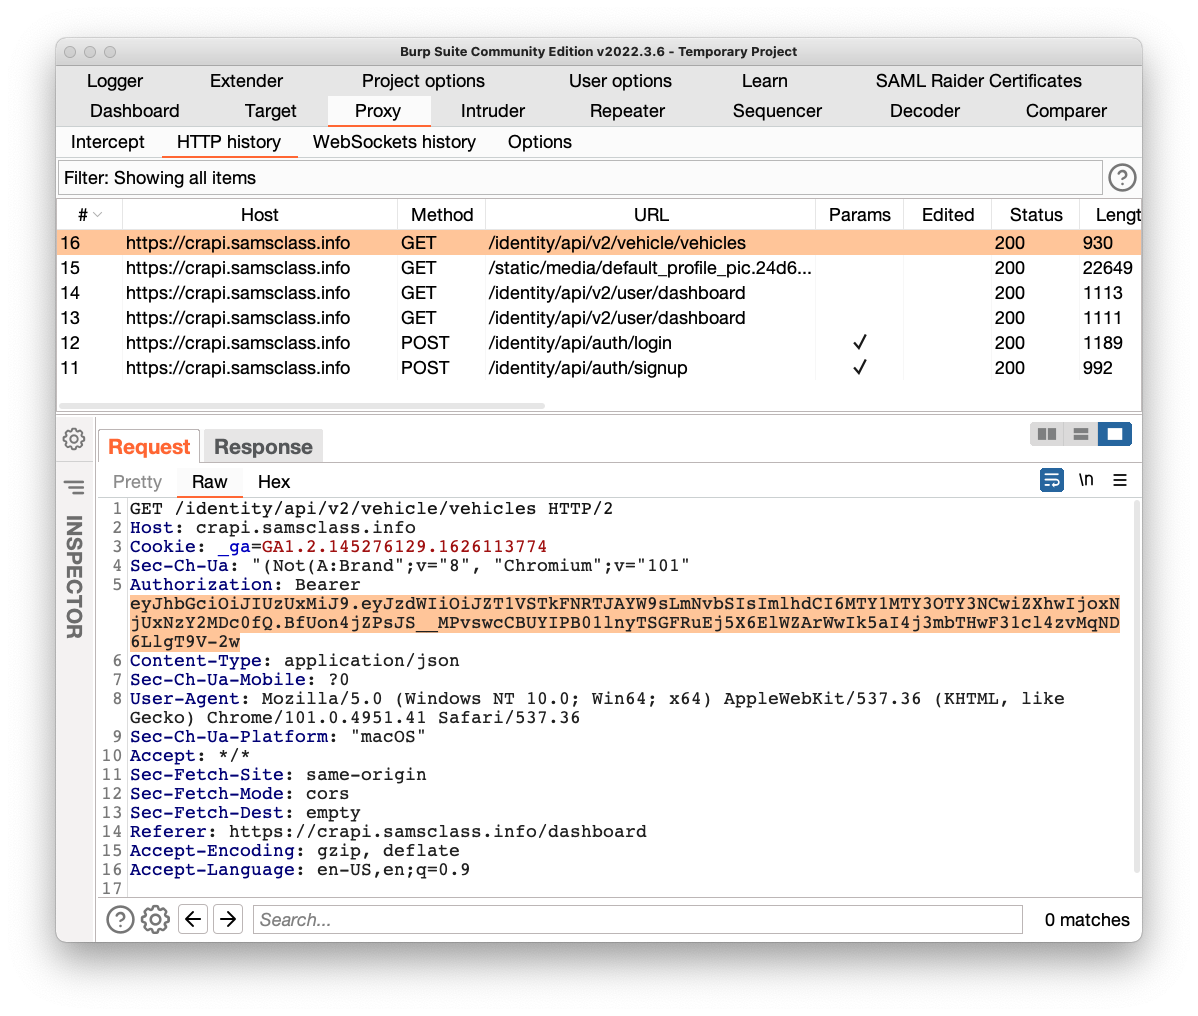The width and height of the screenshot is (1198, 1016).
Task: Select the stacked top-bottom layout icon
Action: 1081,434
